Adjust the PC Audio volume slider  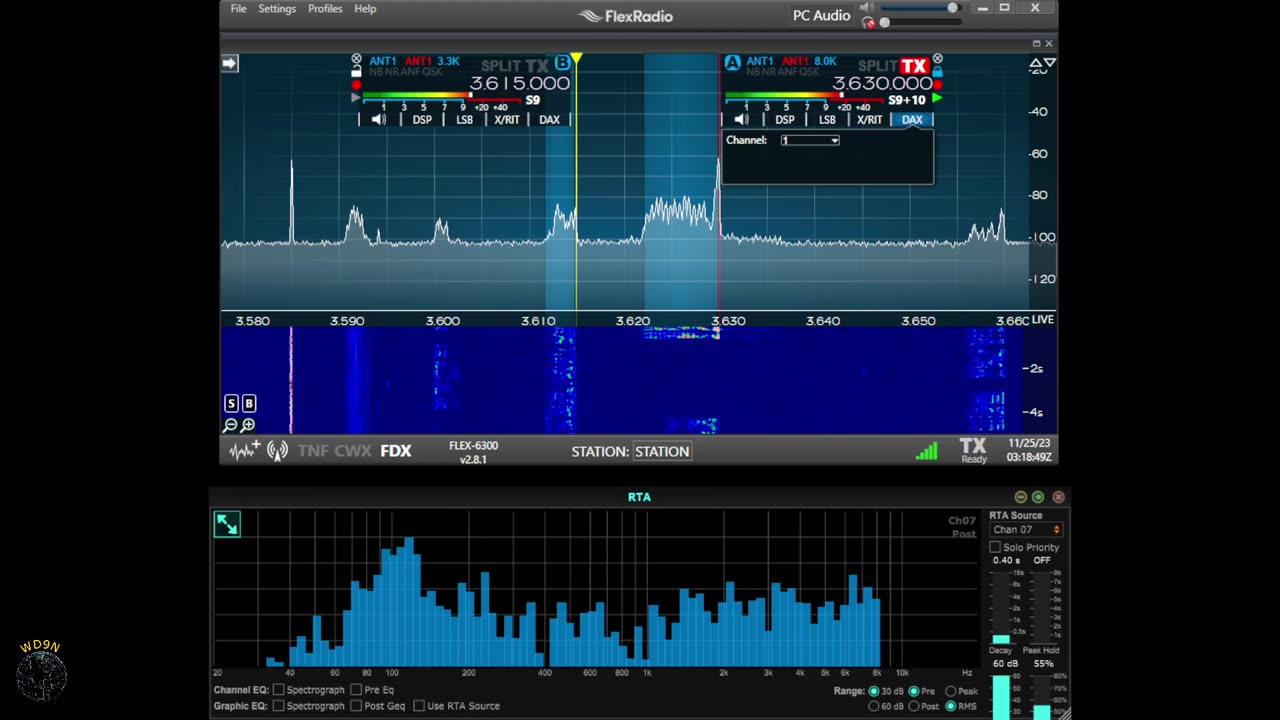pyautogui.click(x=952, y=8)
